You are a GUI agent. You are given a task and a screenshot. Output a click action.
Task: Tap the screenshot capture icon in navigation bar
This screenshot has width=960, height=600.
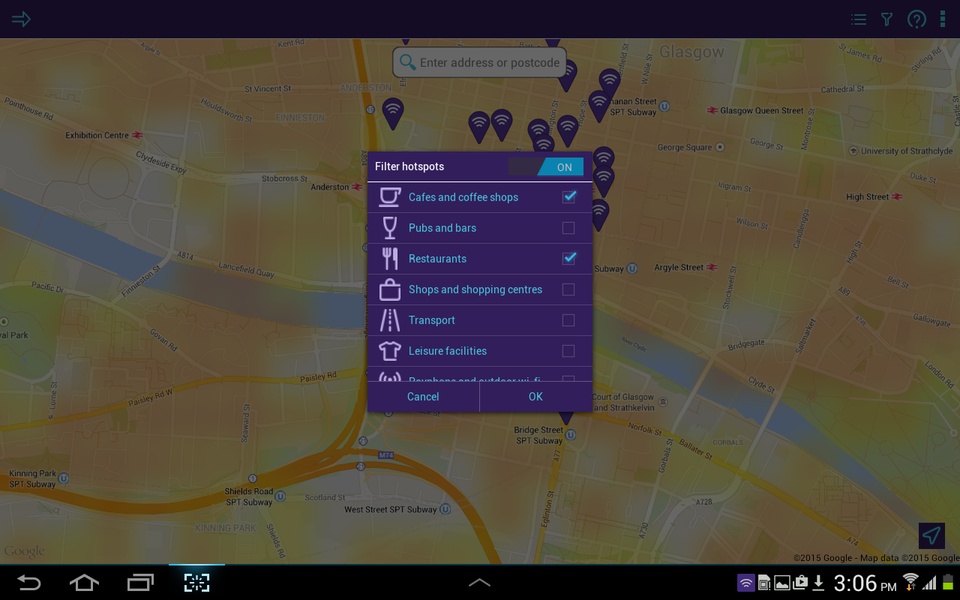[x=197, y=582]
